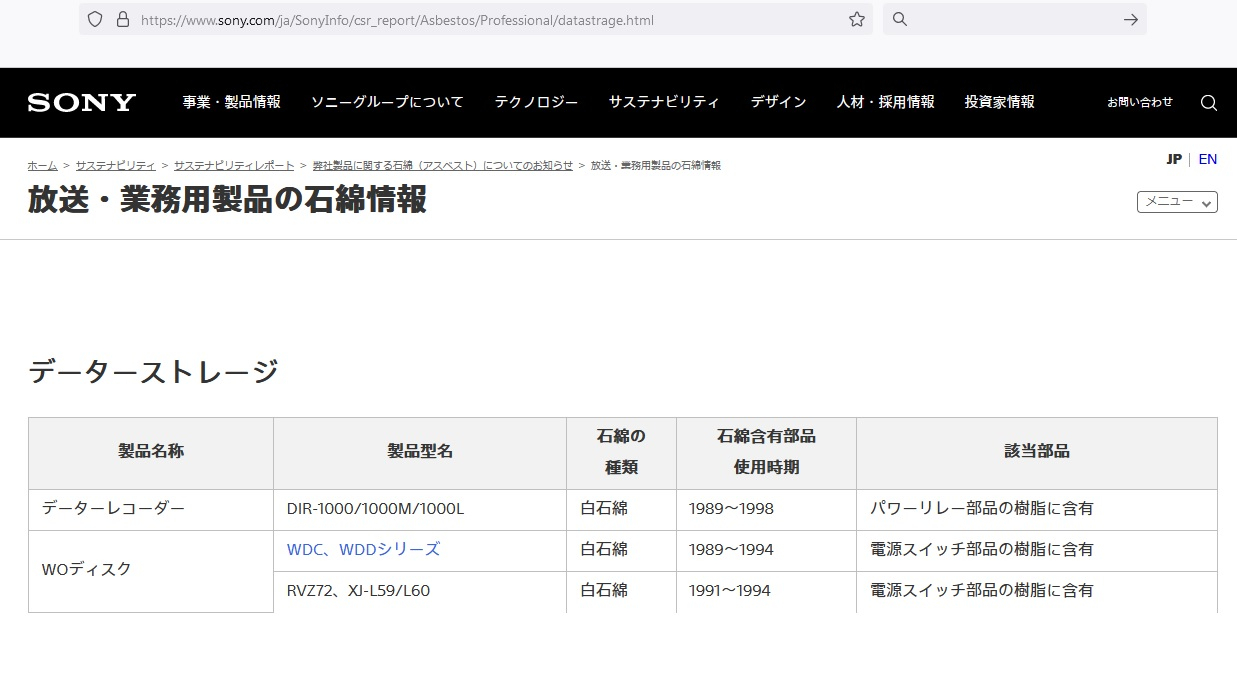The height and width of the screenshot is (695, 1237).
Task: Click the shield tracking protection icon
Action: point(96,19)
